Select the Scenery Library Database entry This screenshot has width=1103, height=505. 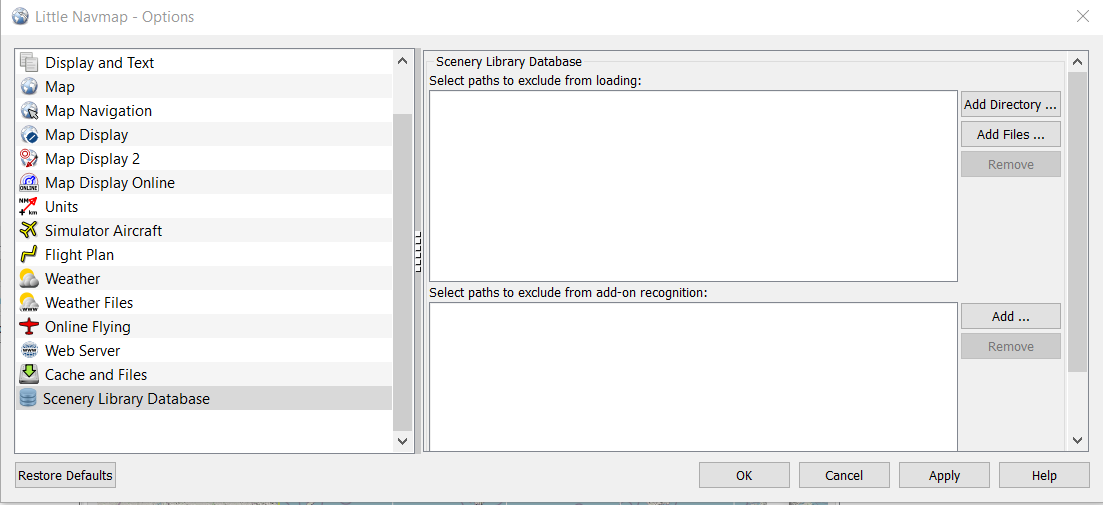203,398
